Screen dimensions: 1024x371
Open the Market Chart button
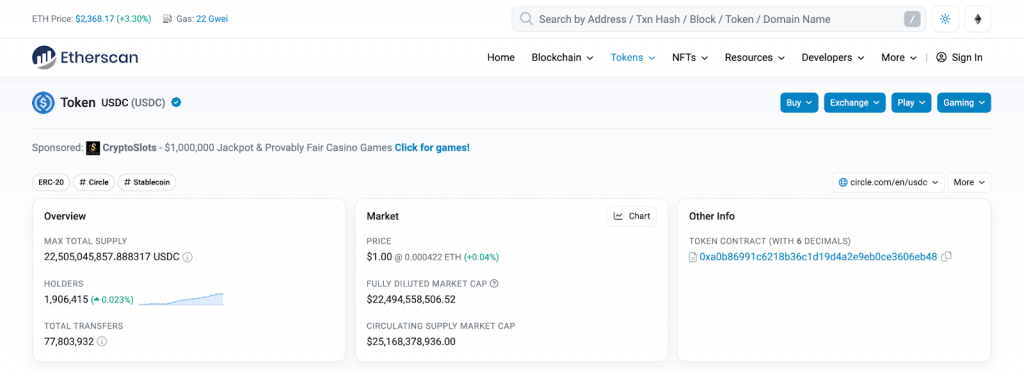632,216
